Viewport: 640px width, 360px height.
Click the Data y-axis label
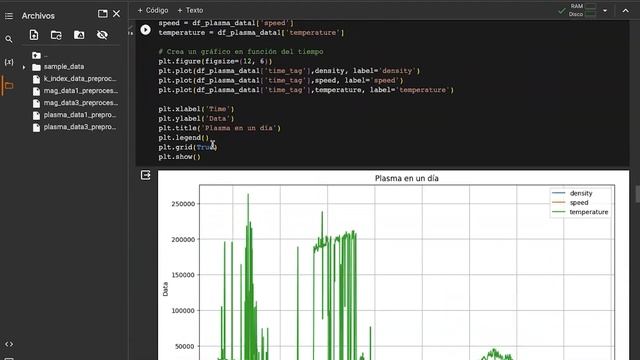[165, 289]
